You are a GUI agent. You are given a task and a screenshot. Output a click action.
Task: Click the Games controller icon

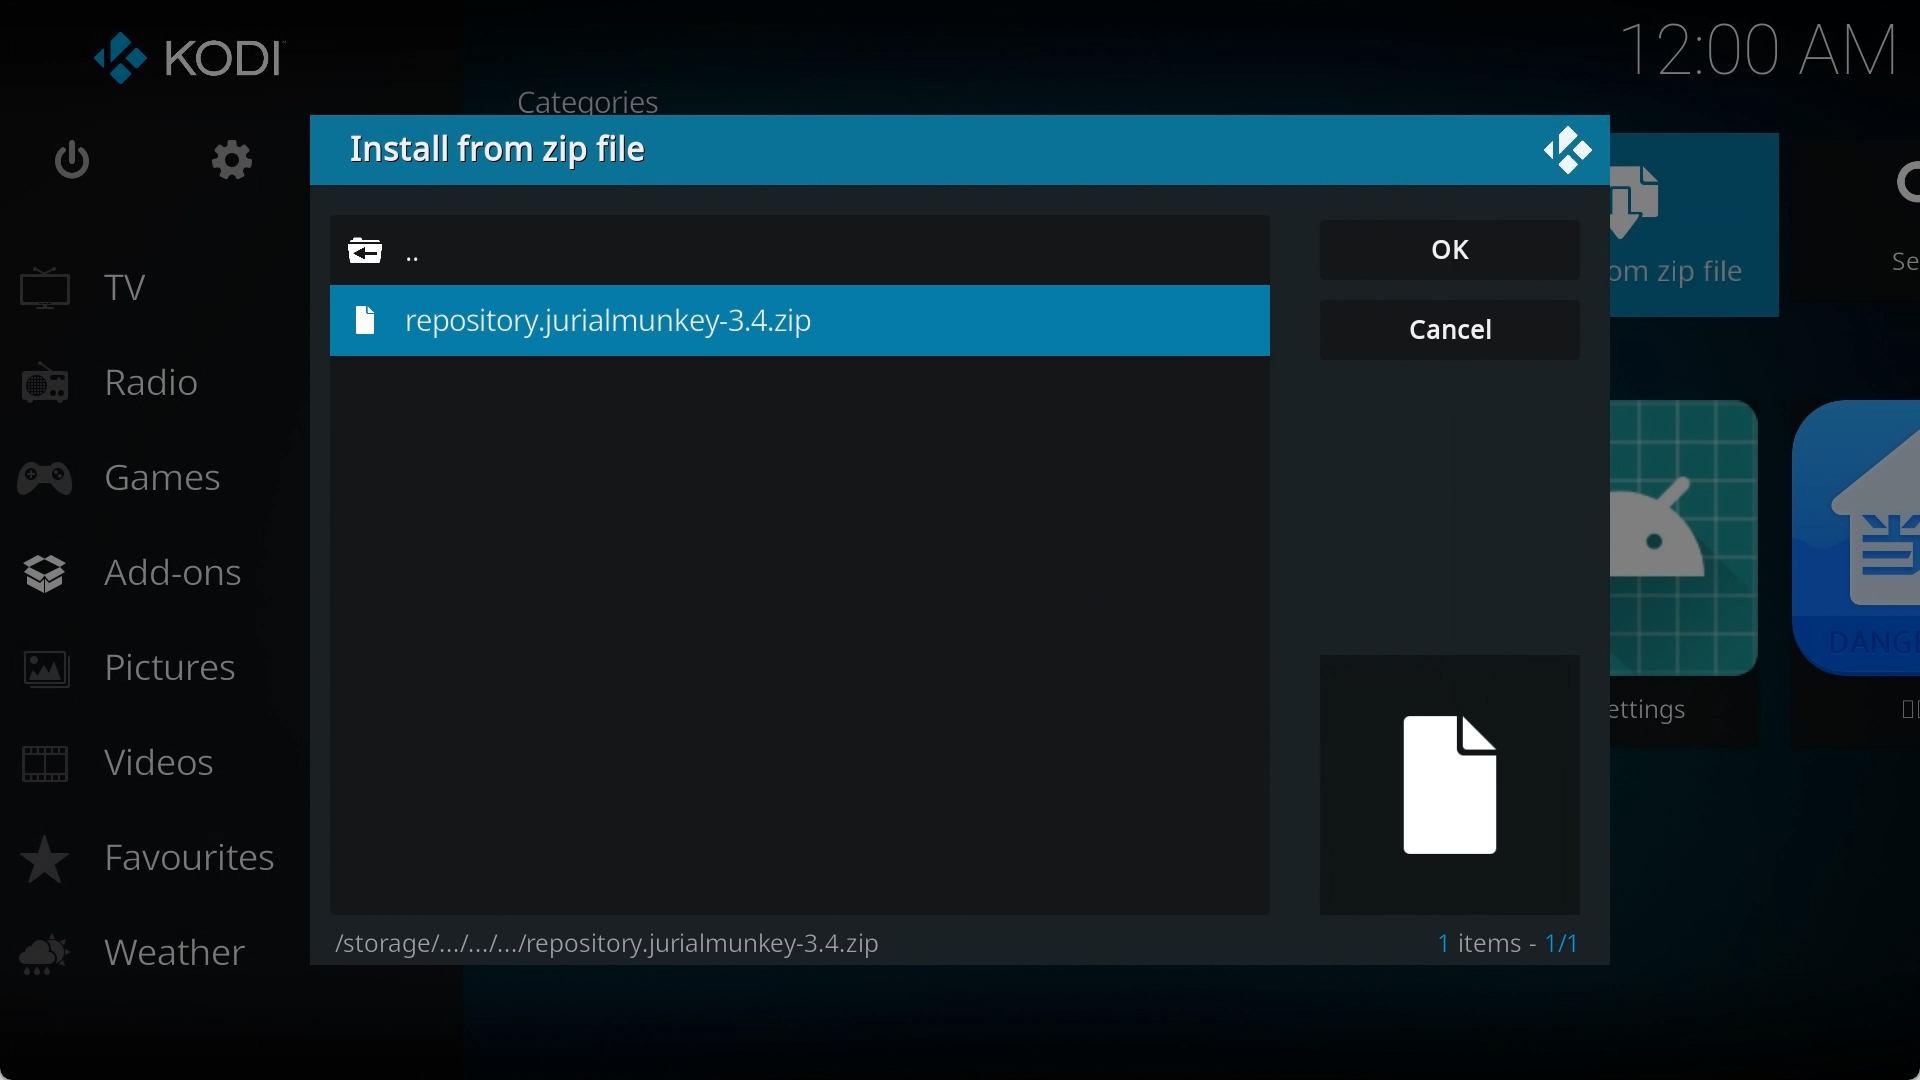coord(45,480)
